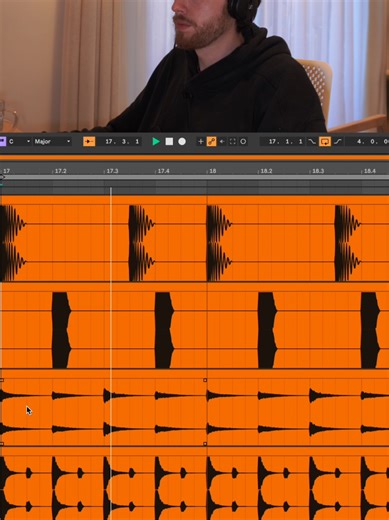
Task: Click the ruler marker 18.4
Action: click(x=370, y=171)
